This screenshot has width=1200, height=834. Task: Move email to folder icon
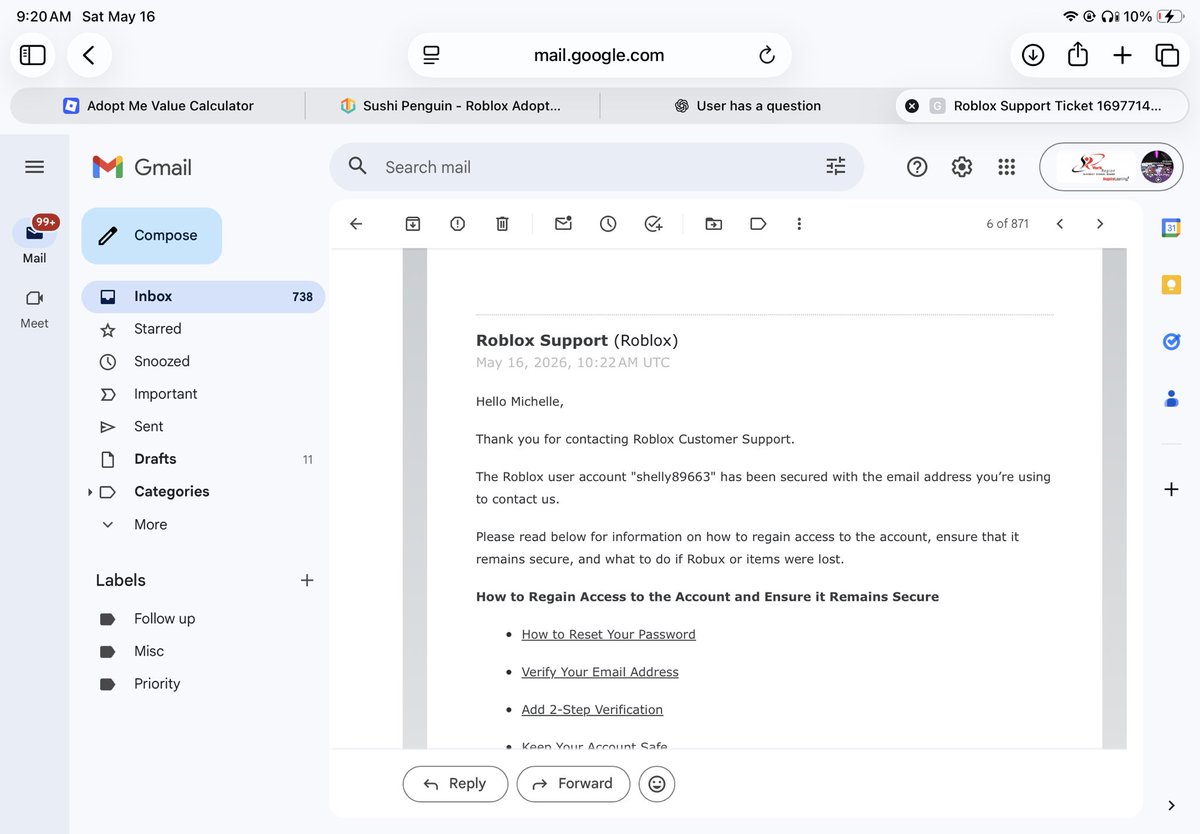[713, 224]
